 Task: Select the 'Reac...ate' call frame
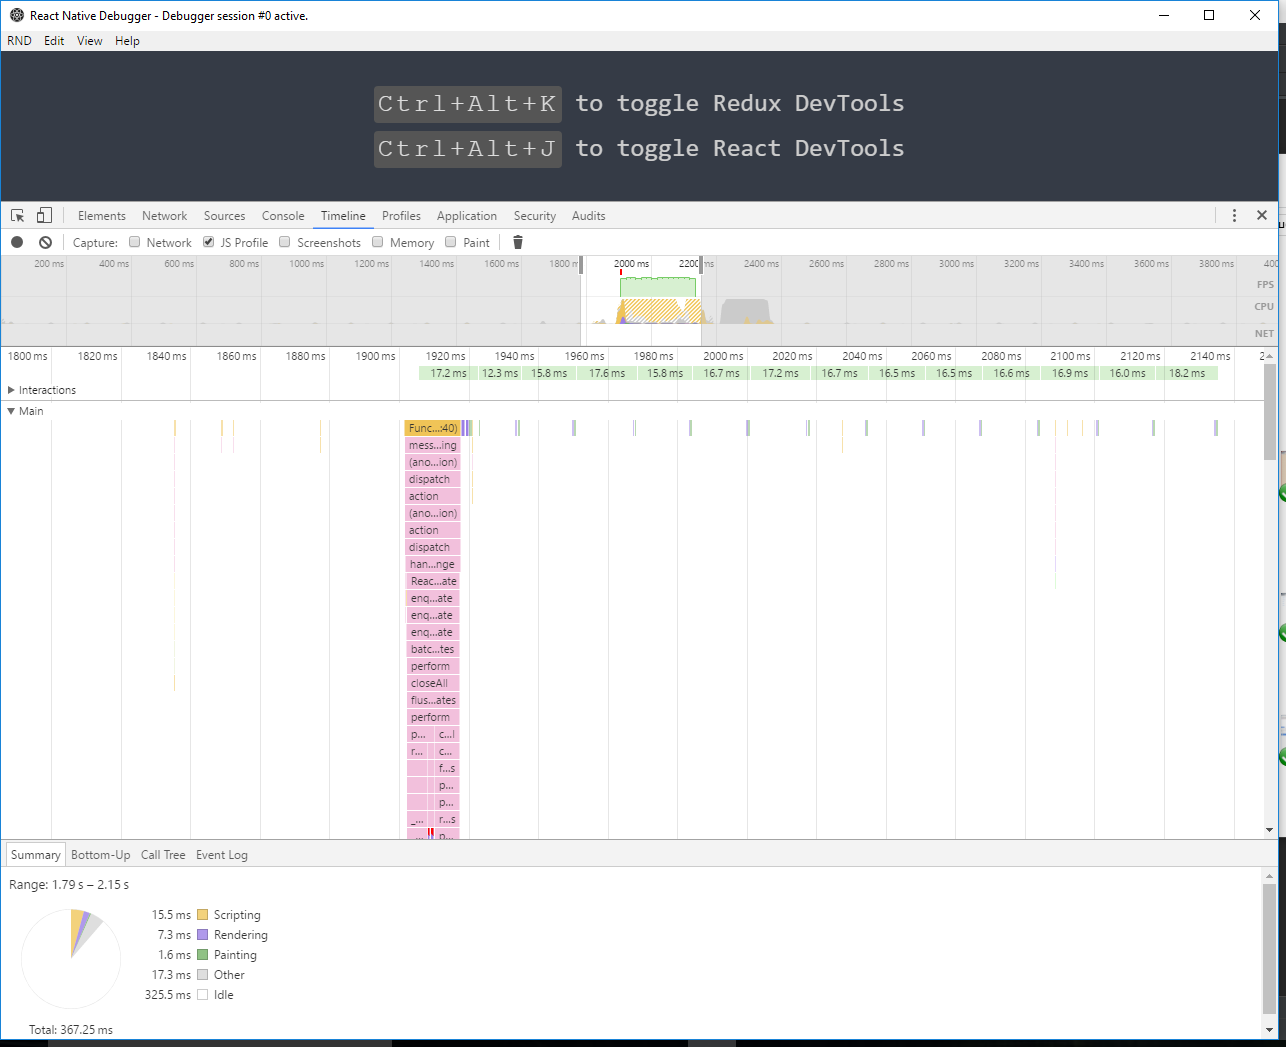click(433, 581)
